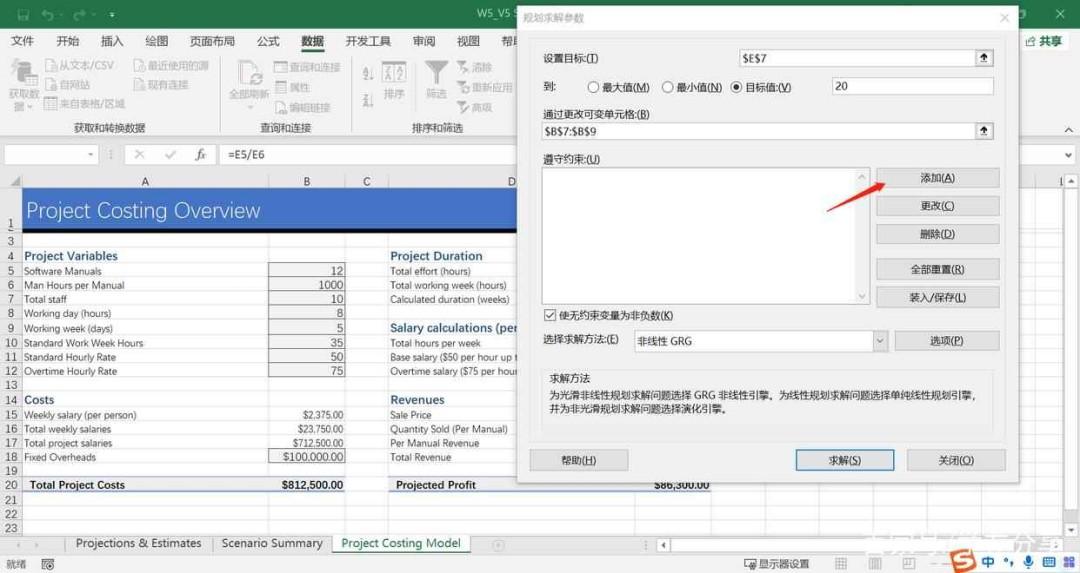Click the constraints list scrollbar down arrow

click(x=862, y=296)
